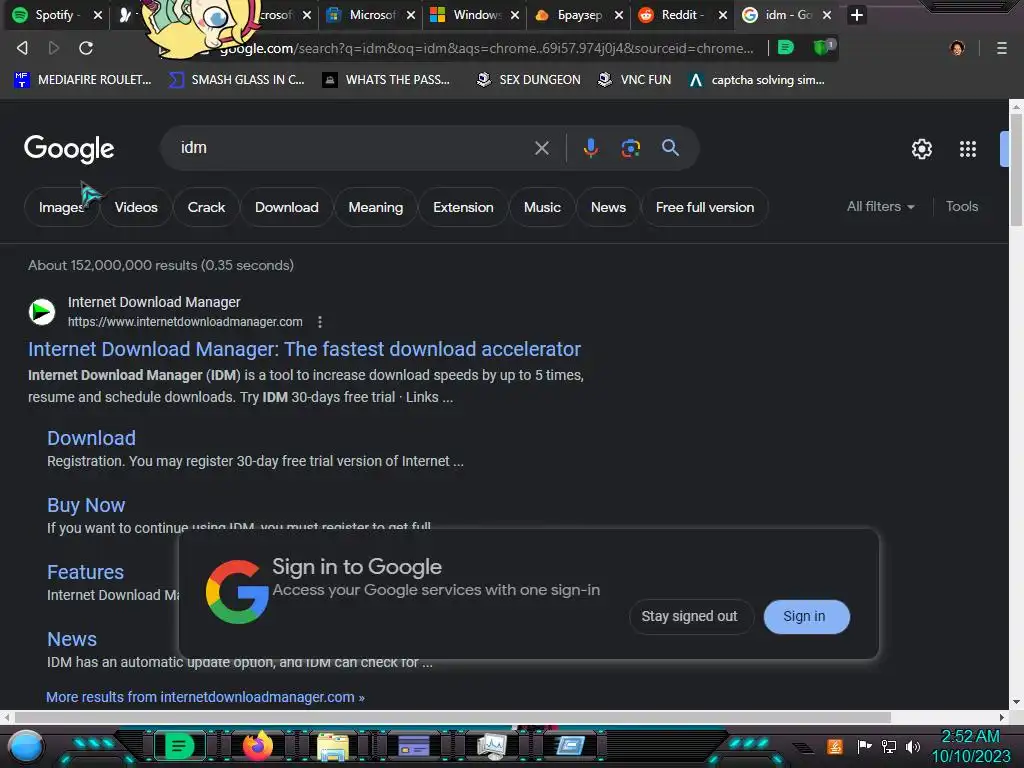Select the Download suggestion chip
The image size is (1024, 768).
[287, 207]
